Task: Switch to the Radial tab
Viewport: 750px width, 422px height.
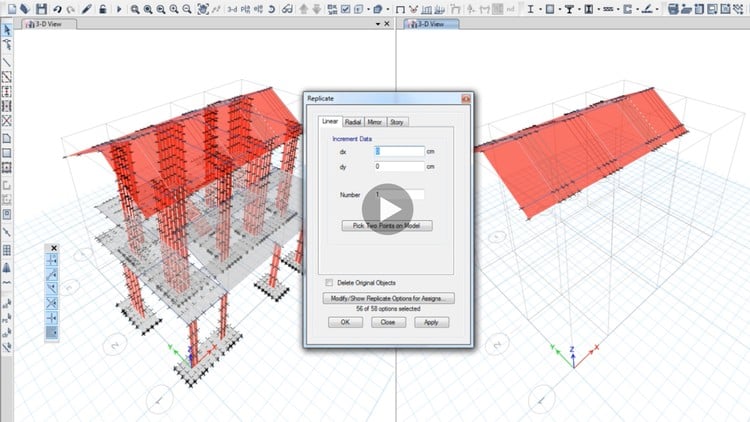Action: (x=353, y=122)
